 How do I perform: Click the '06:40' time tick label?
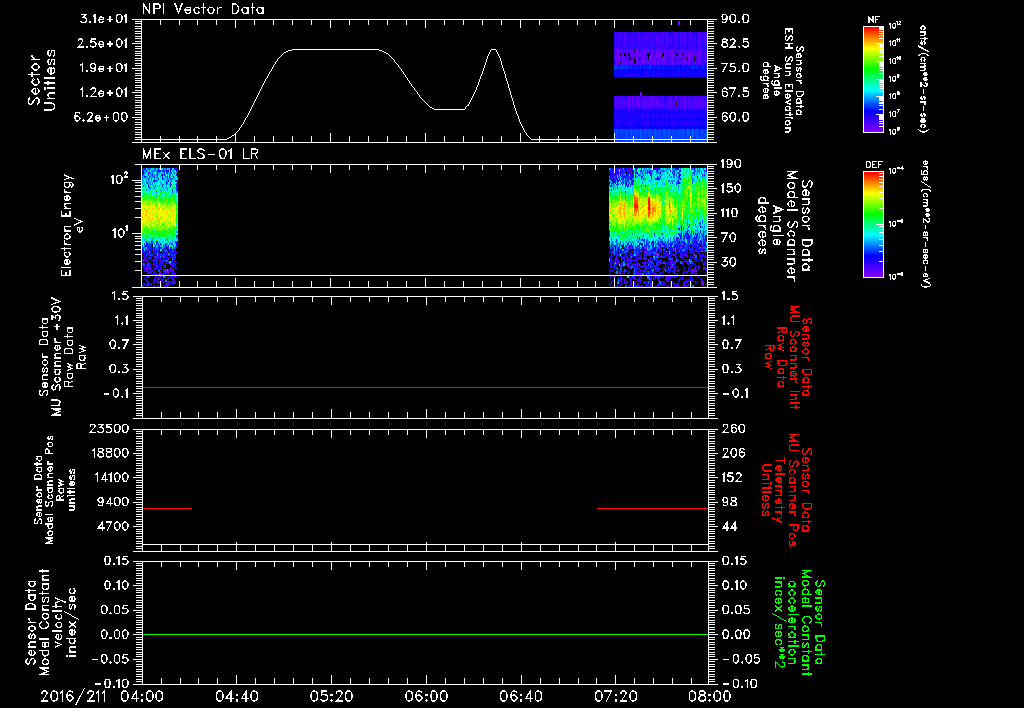(521, 696)
